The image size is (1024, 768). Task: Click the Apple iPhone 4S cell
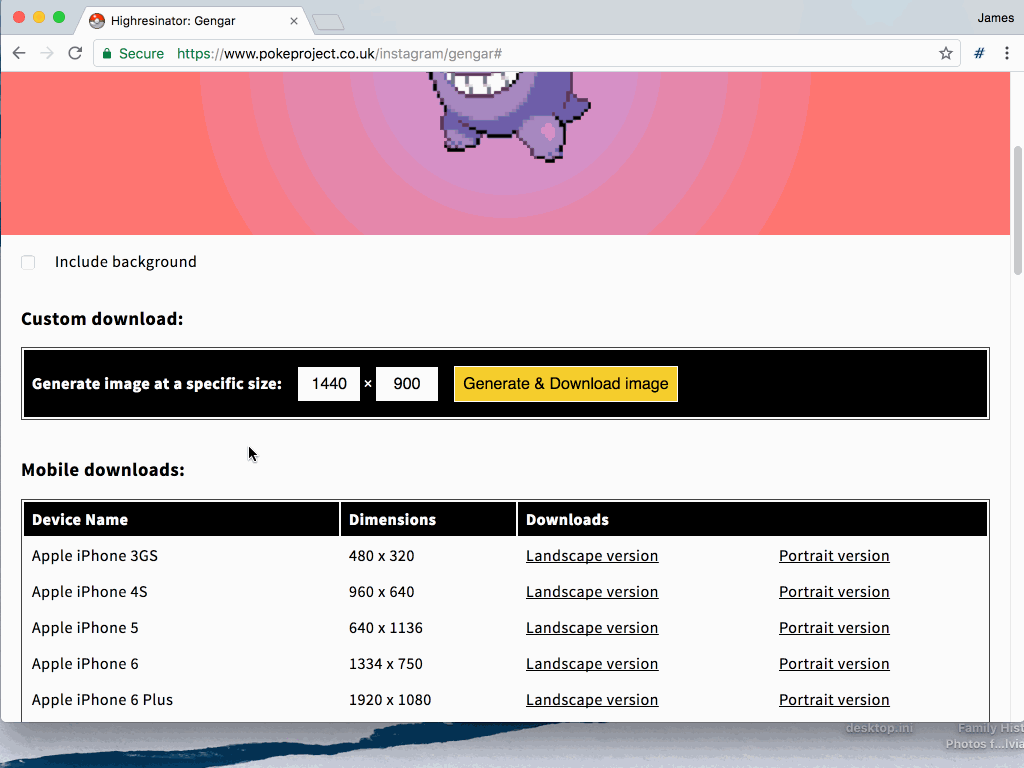(x=89, y=592)
